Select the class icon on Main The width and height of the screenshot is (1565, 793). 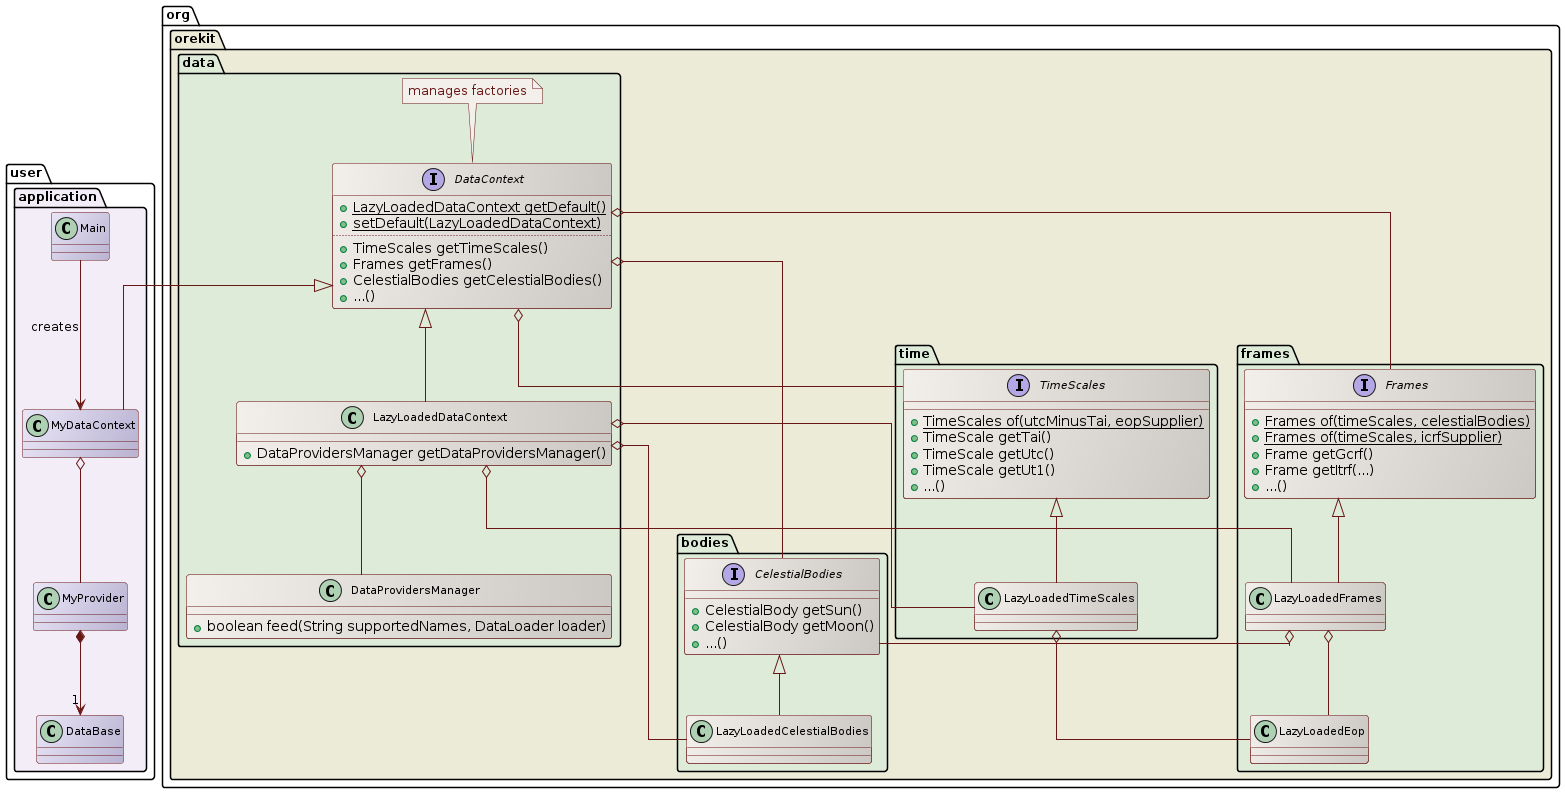64,226
